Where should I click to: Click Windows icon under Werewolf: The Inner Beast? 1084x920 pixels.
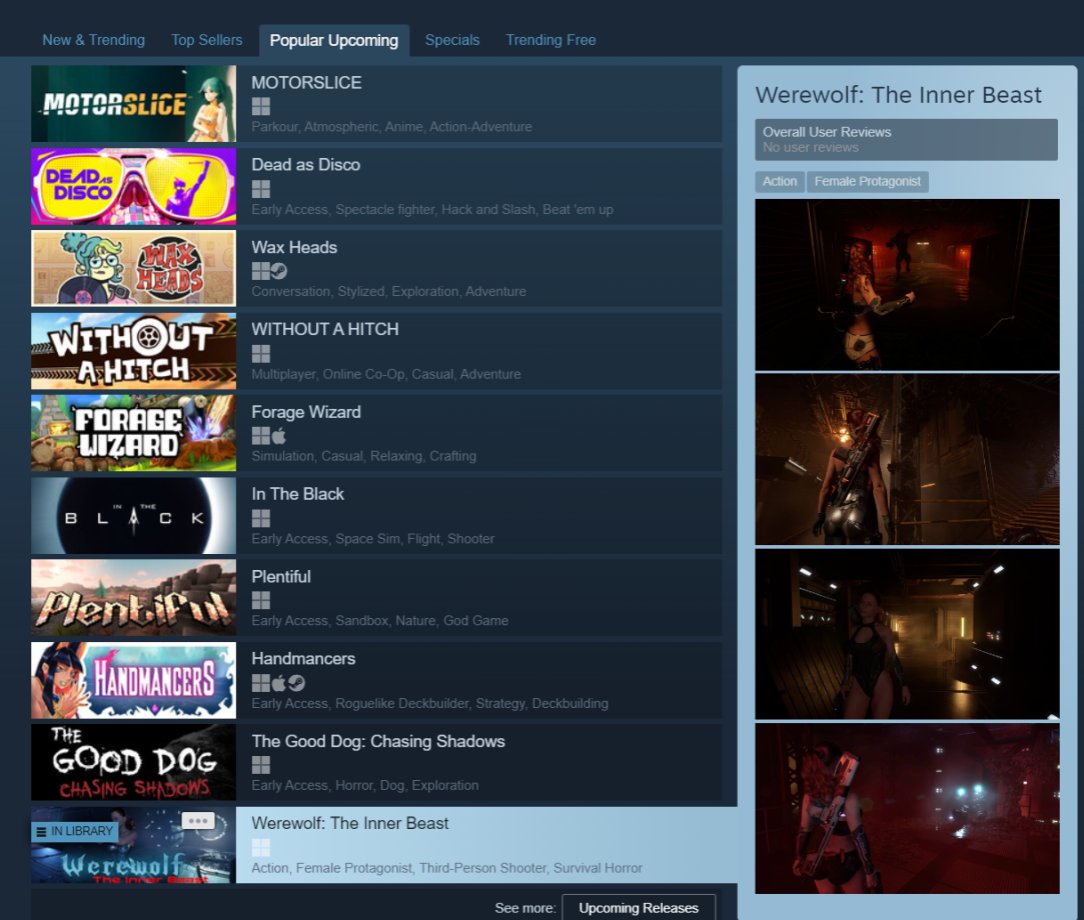[x=261, y=847]
